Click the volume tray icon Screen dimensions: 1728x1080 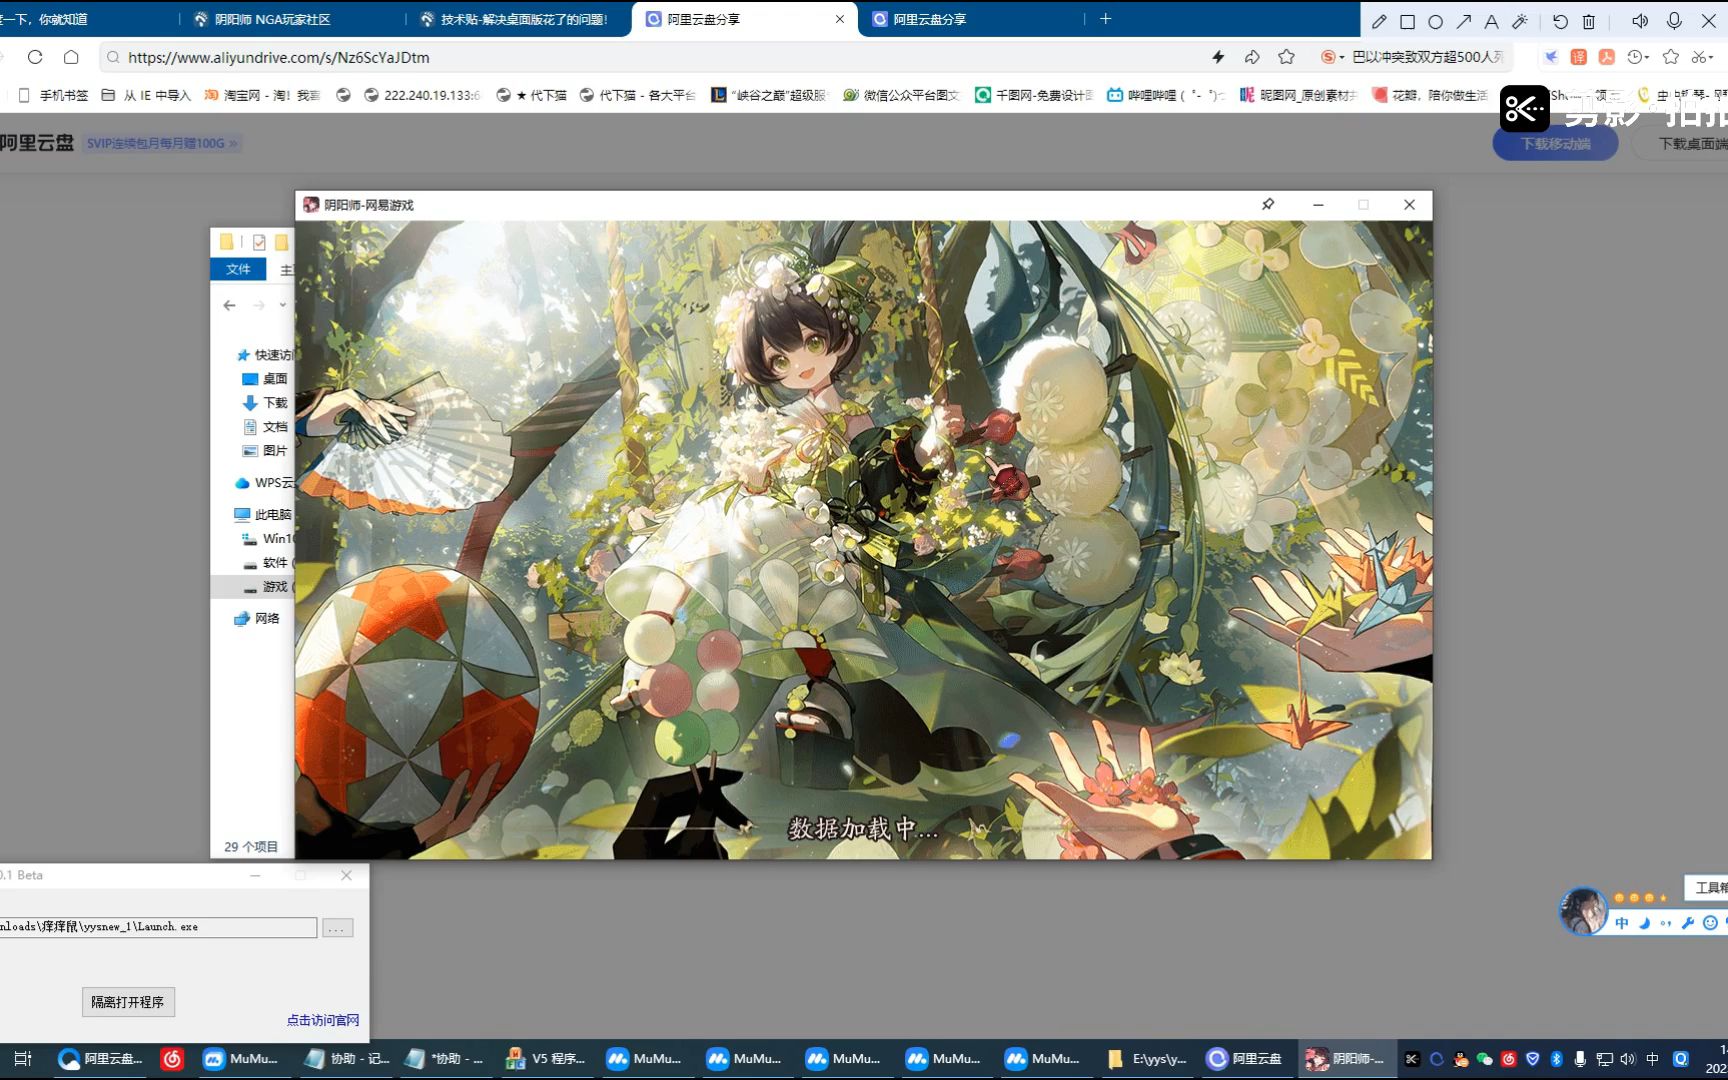click(x=1627, y=1059)
